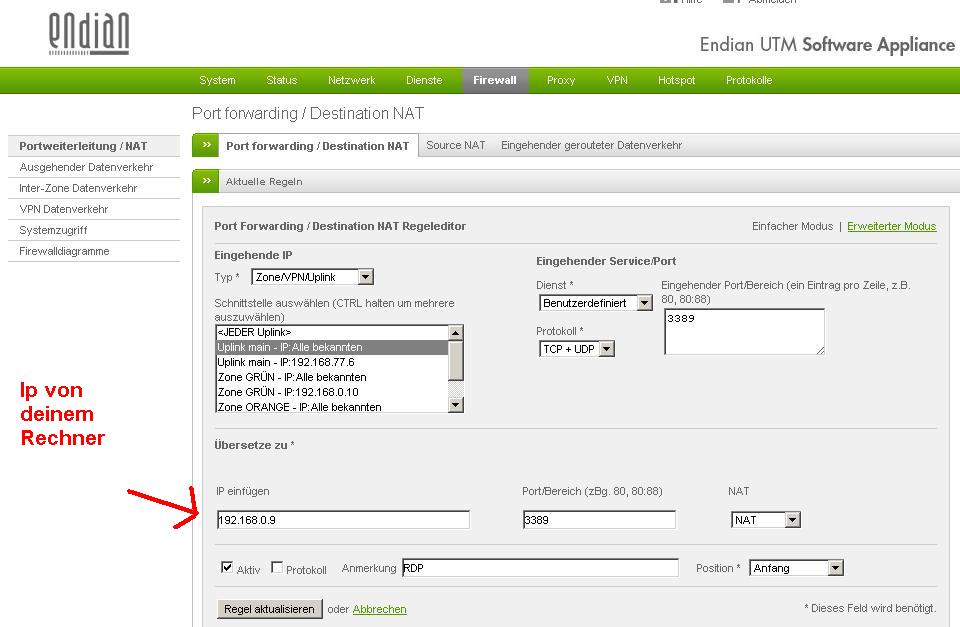960x627 pixels.
Task: Click the green arrow icon beside Aktuelle Regeln
Action: 206,181
